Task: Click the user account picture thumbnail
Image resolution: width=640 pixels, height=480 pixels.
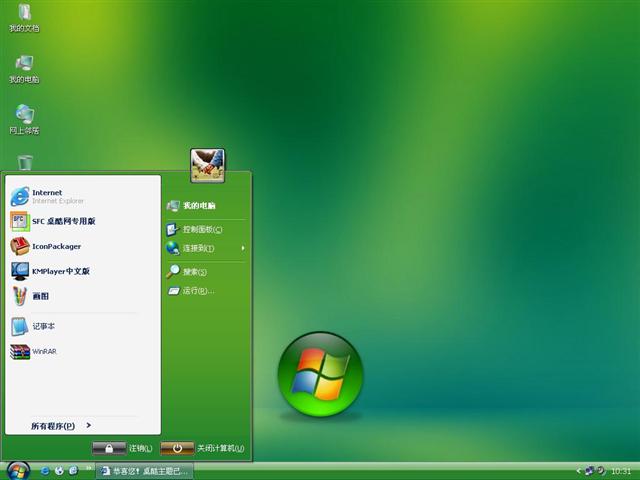Action: 207,165
